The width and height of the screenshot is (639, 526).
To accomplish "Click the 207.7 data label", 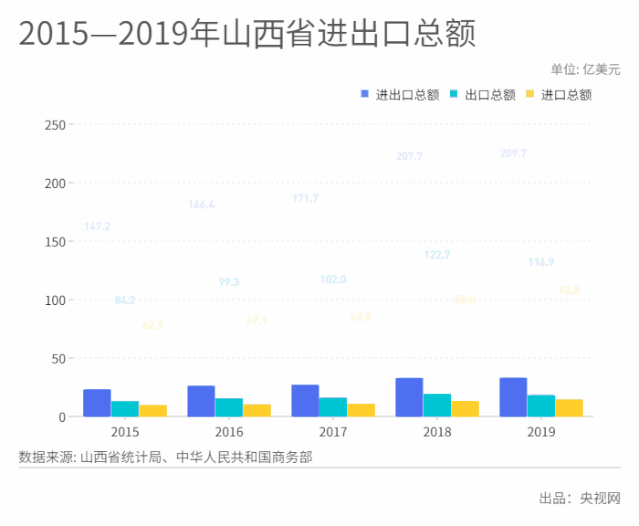I will click(409, 156).
